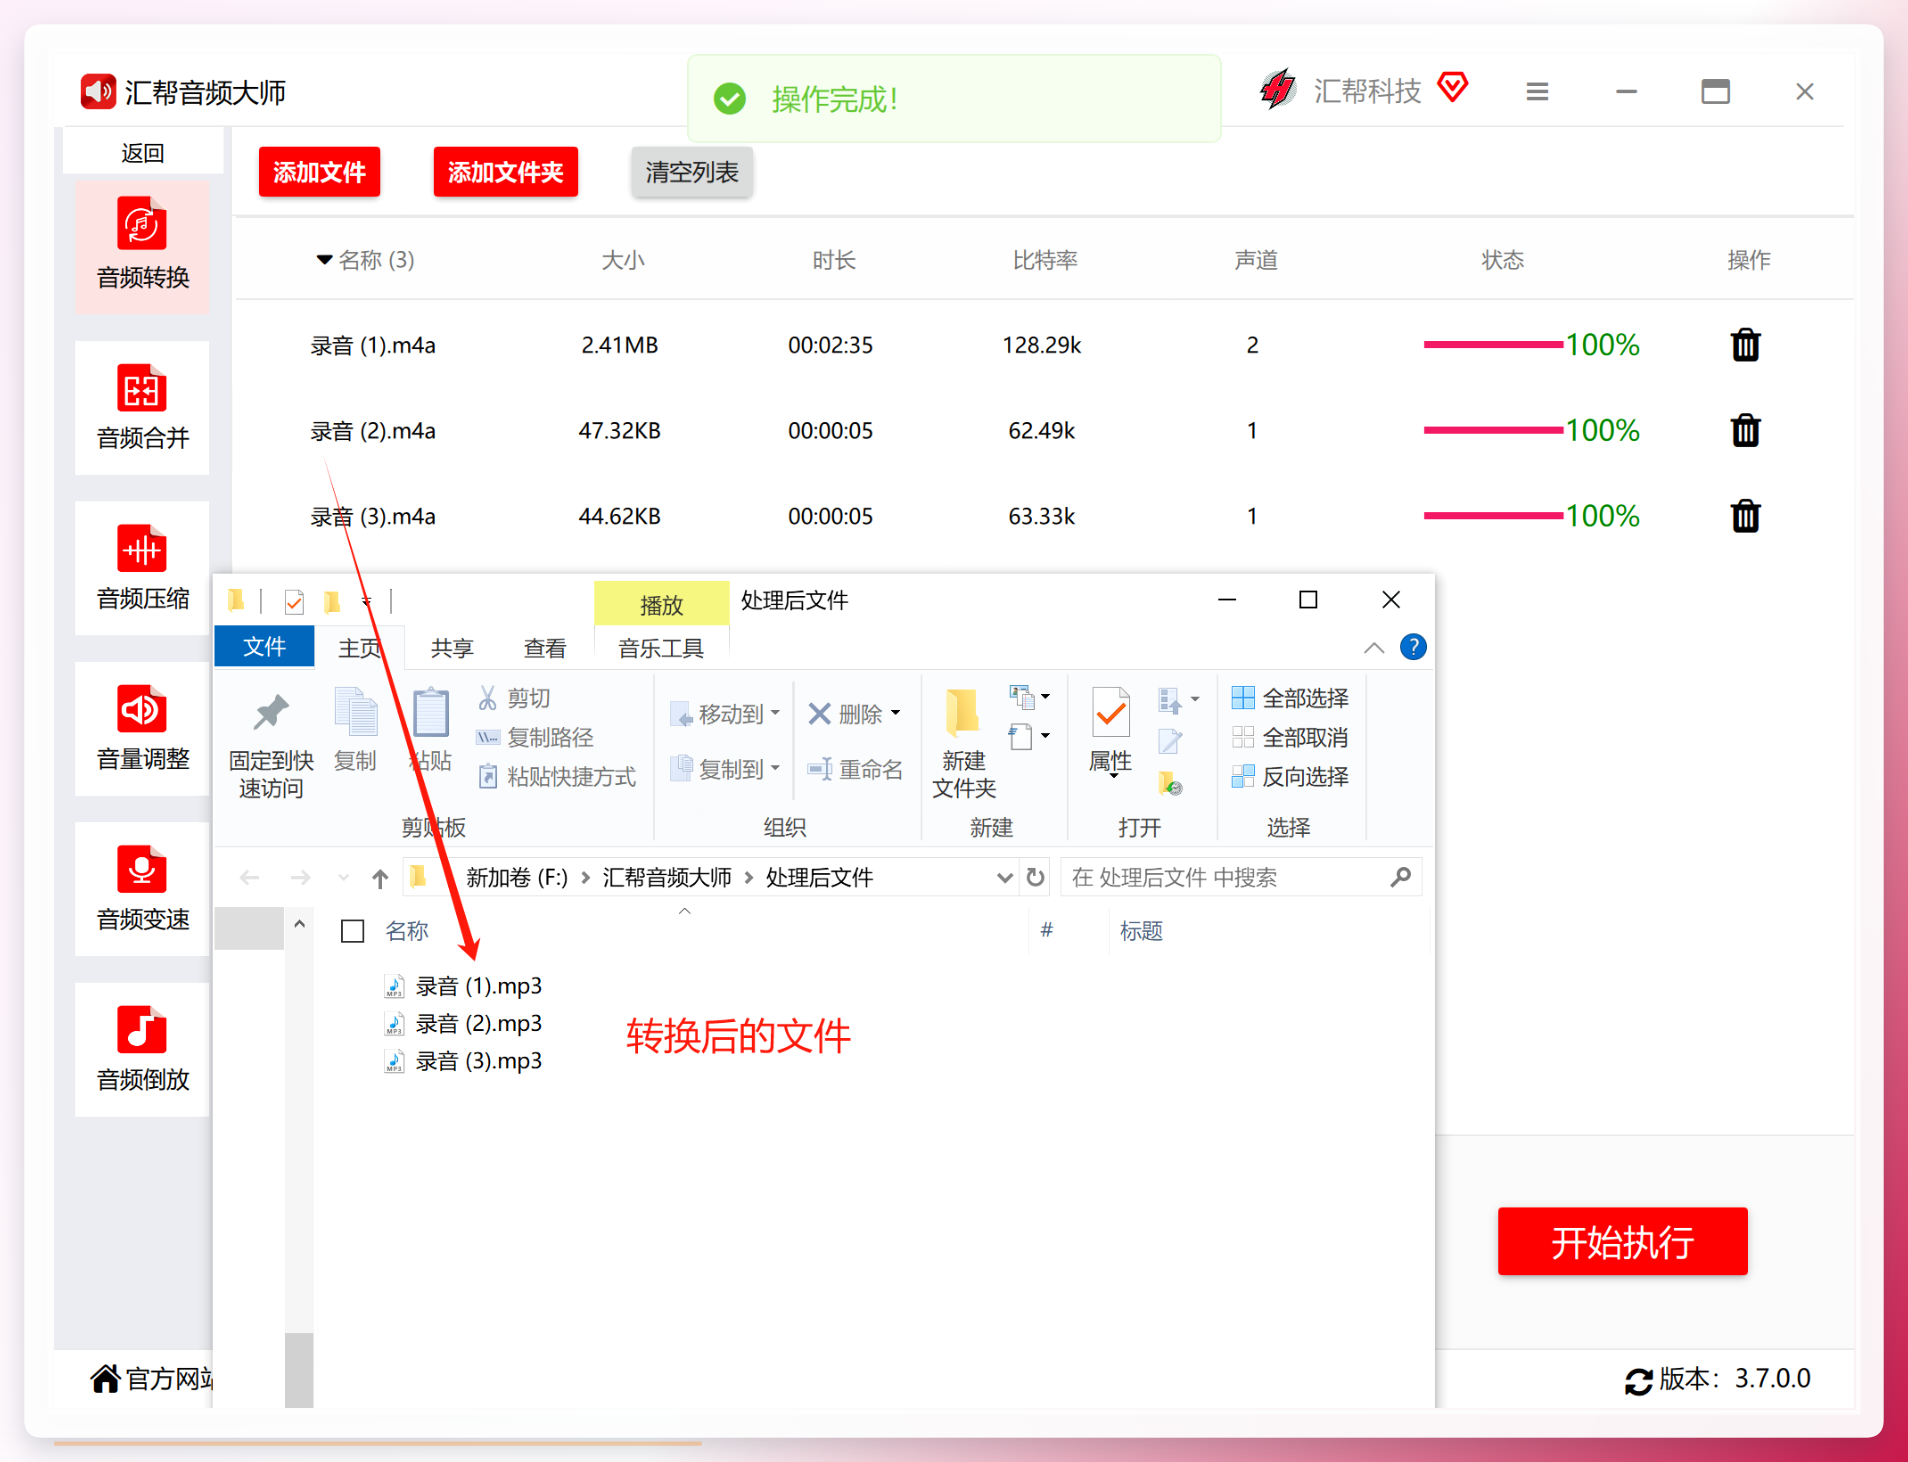Screen dimensions: 1908x1462
Task: Open the 音量调整 volume adjust tool
Action: (x=142, y=728)
